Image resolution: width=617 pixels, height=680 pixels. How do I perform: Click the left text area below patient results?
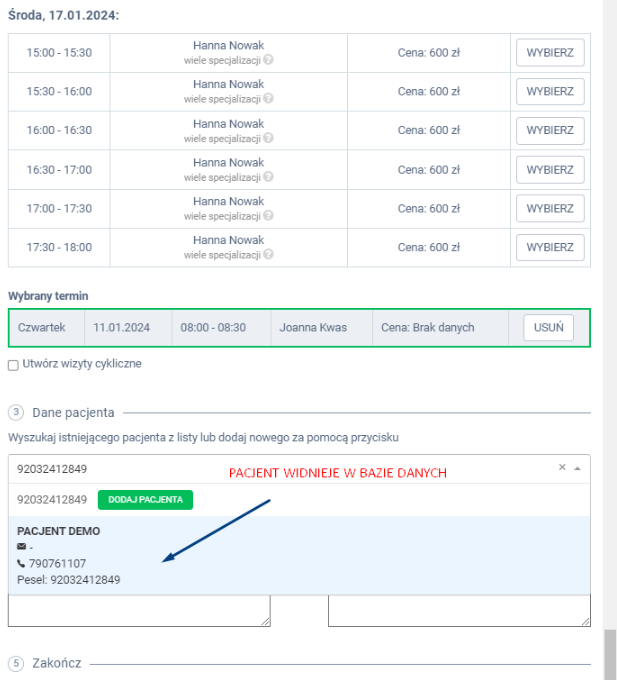click(x=138, y=611)
